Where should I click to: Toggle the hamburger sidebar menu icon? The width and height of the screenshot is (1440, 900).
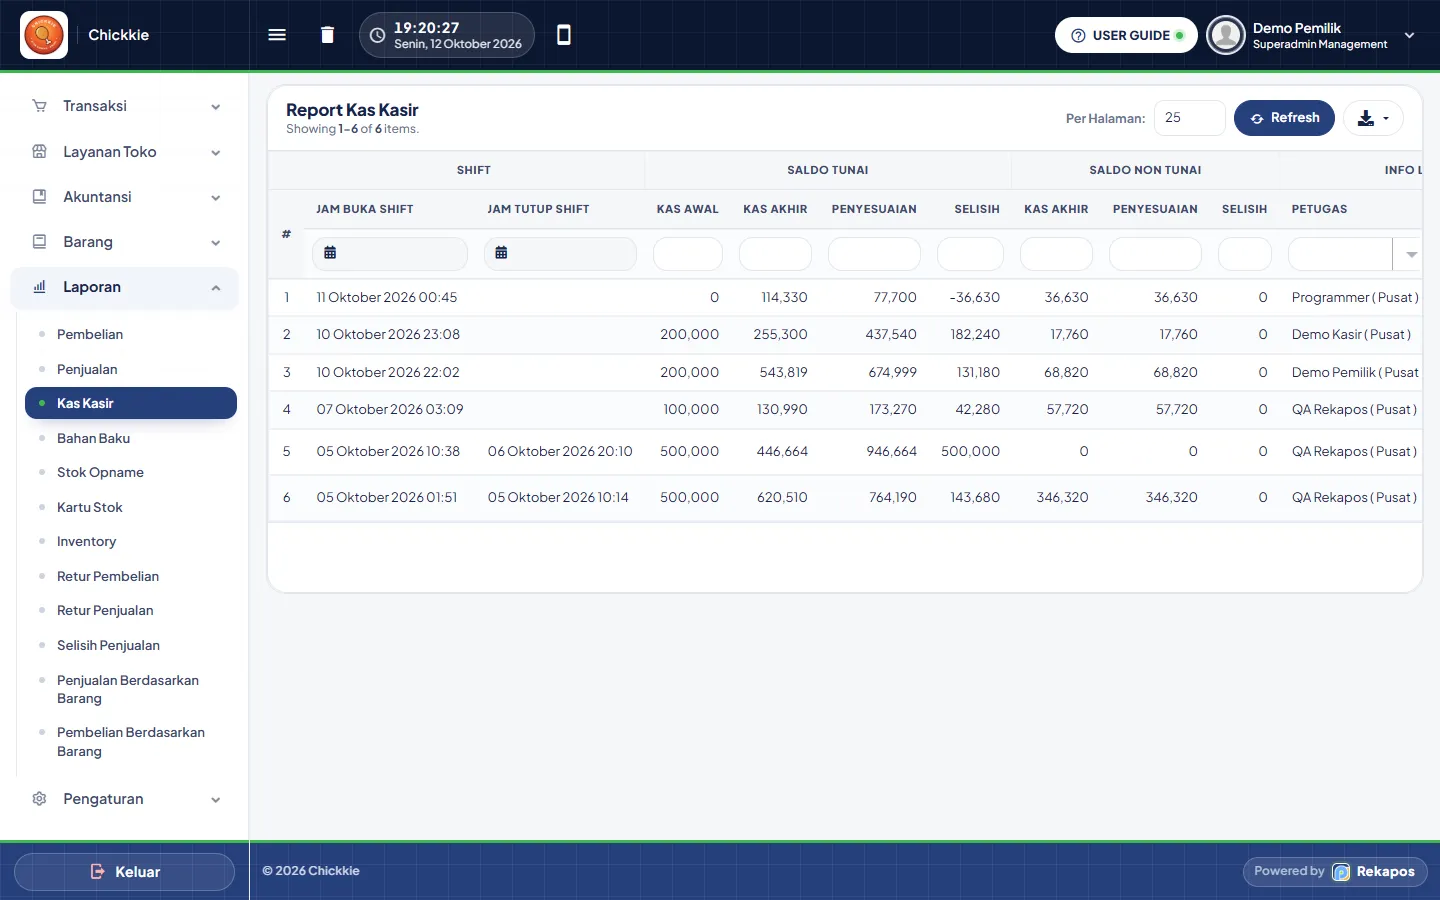277,35
